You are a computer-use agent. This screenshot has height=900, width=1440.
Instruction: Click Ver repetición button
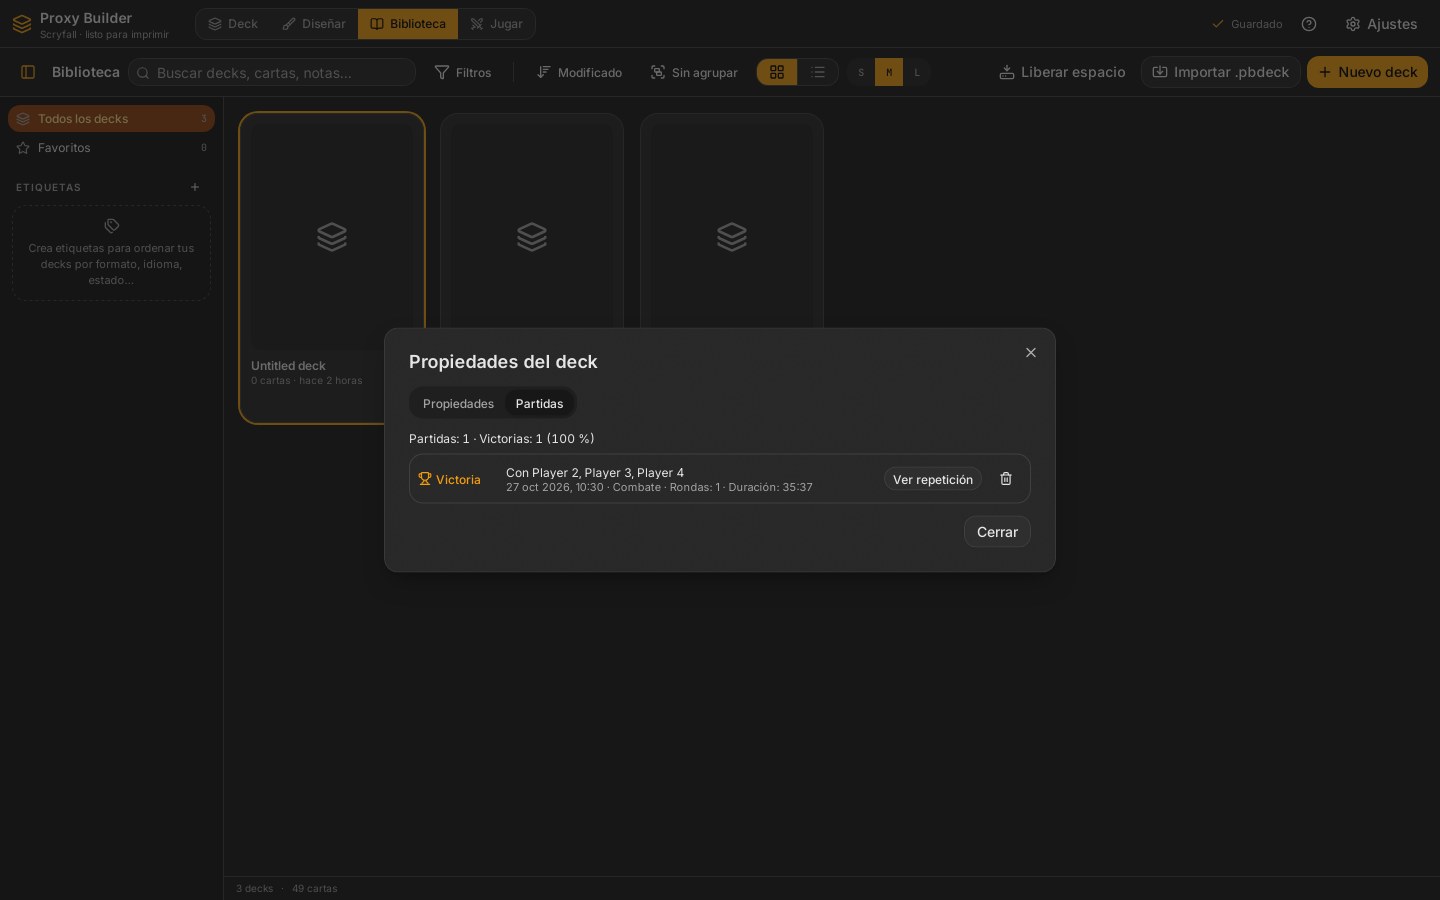click(x=933, y=479)
